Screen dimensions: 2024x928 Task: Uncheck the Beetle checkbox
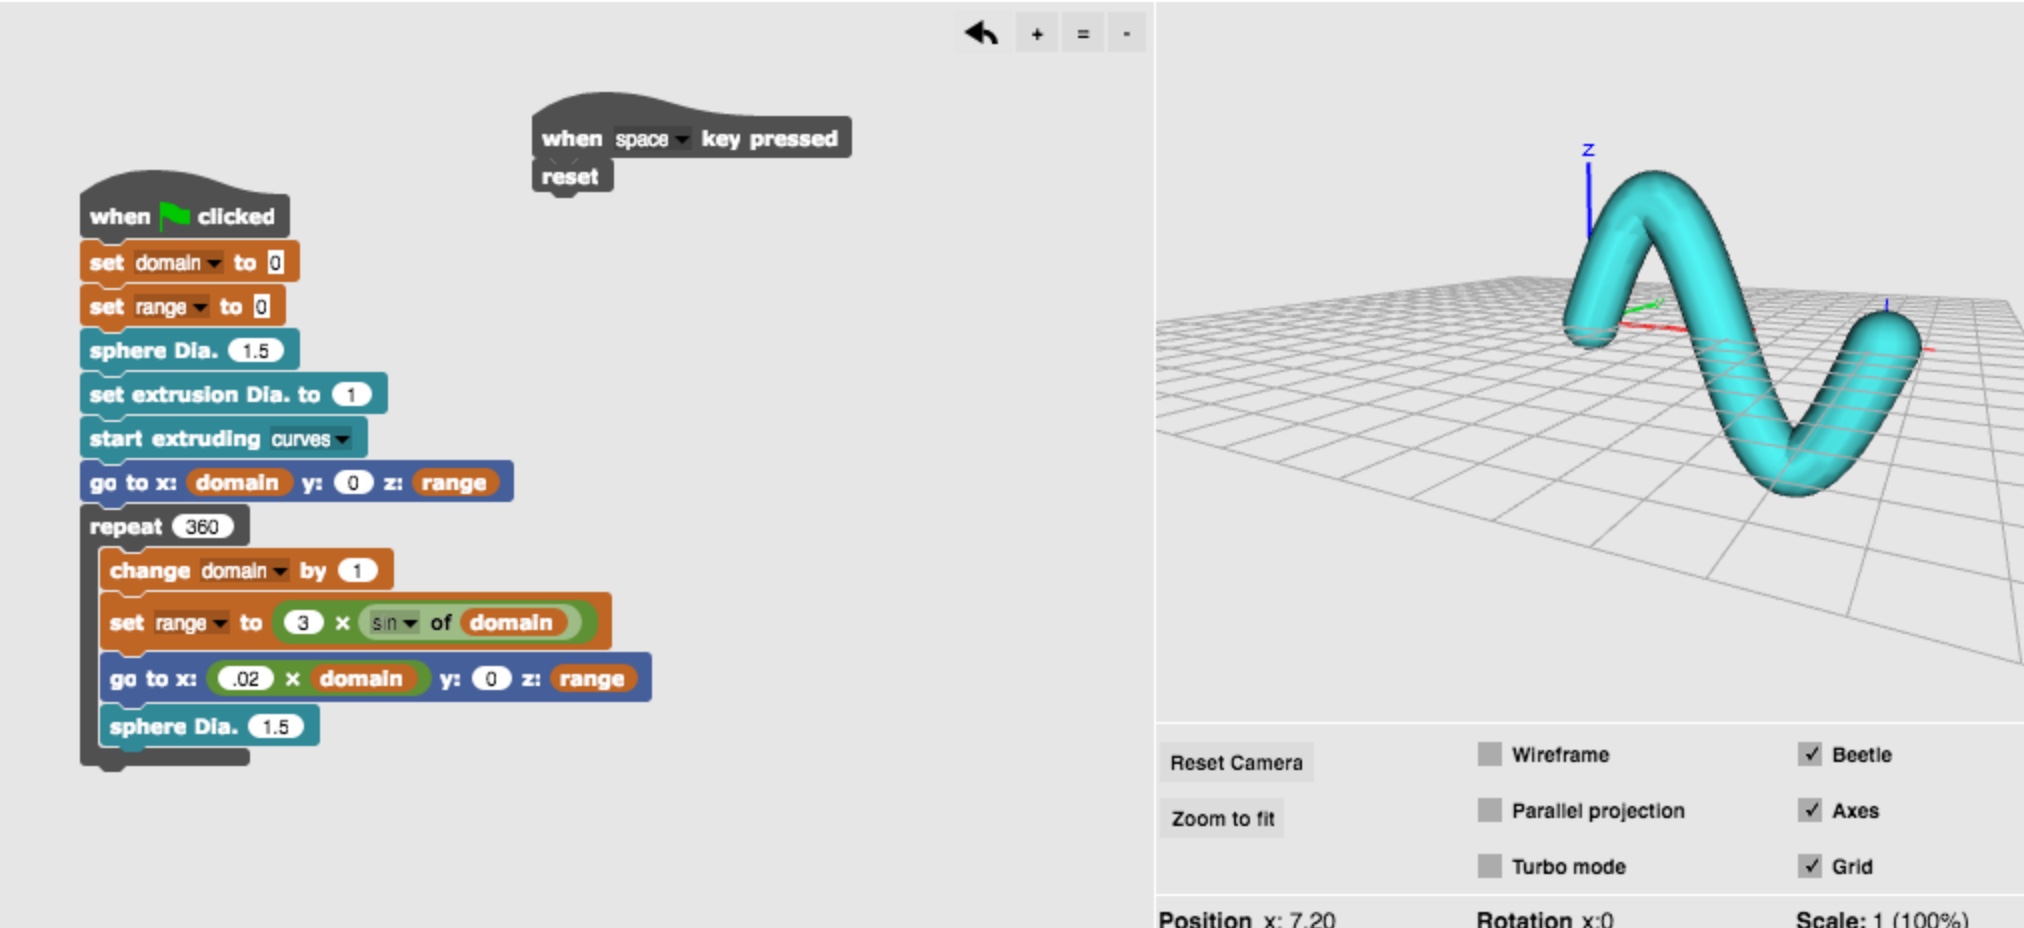click(1809, 754)
